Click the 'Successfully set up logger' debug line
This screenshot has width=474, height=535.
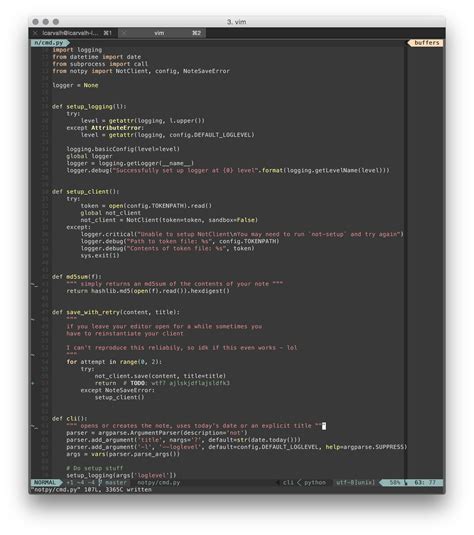[x=228, y=171]
